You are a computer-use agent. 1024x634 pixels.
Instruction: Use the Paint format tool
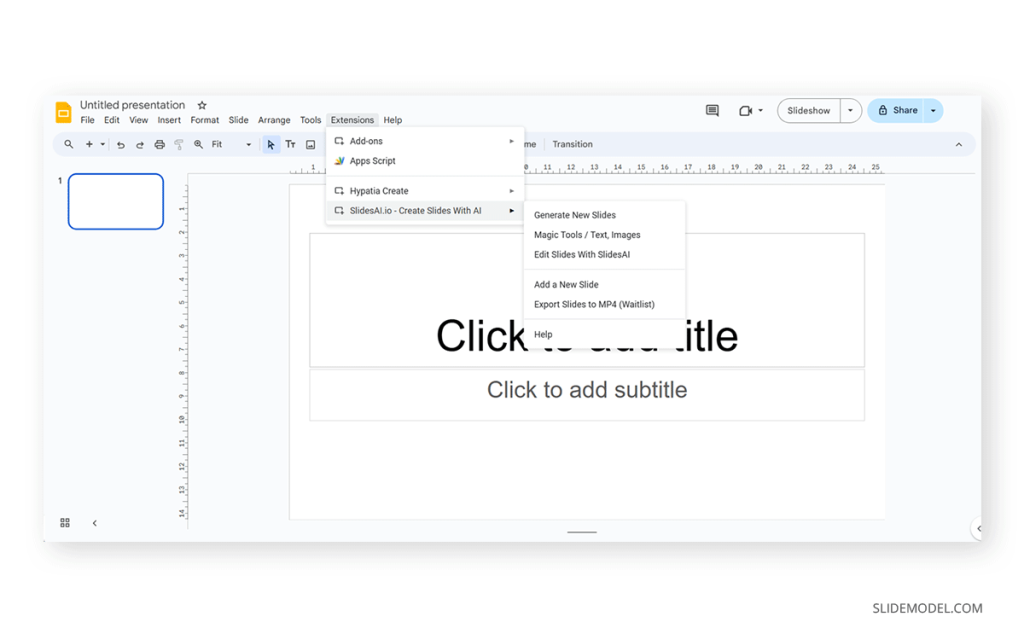(x=179, y=144)
